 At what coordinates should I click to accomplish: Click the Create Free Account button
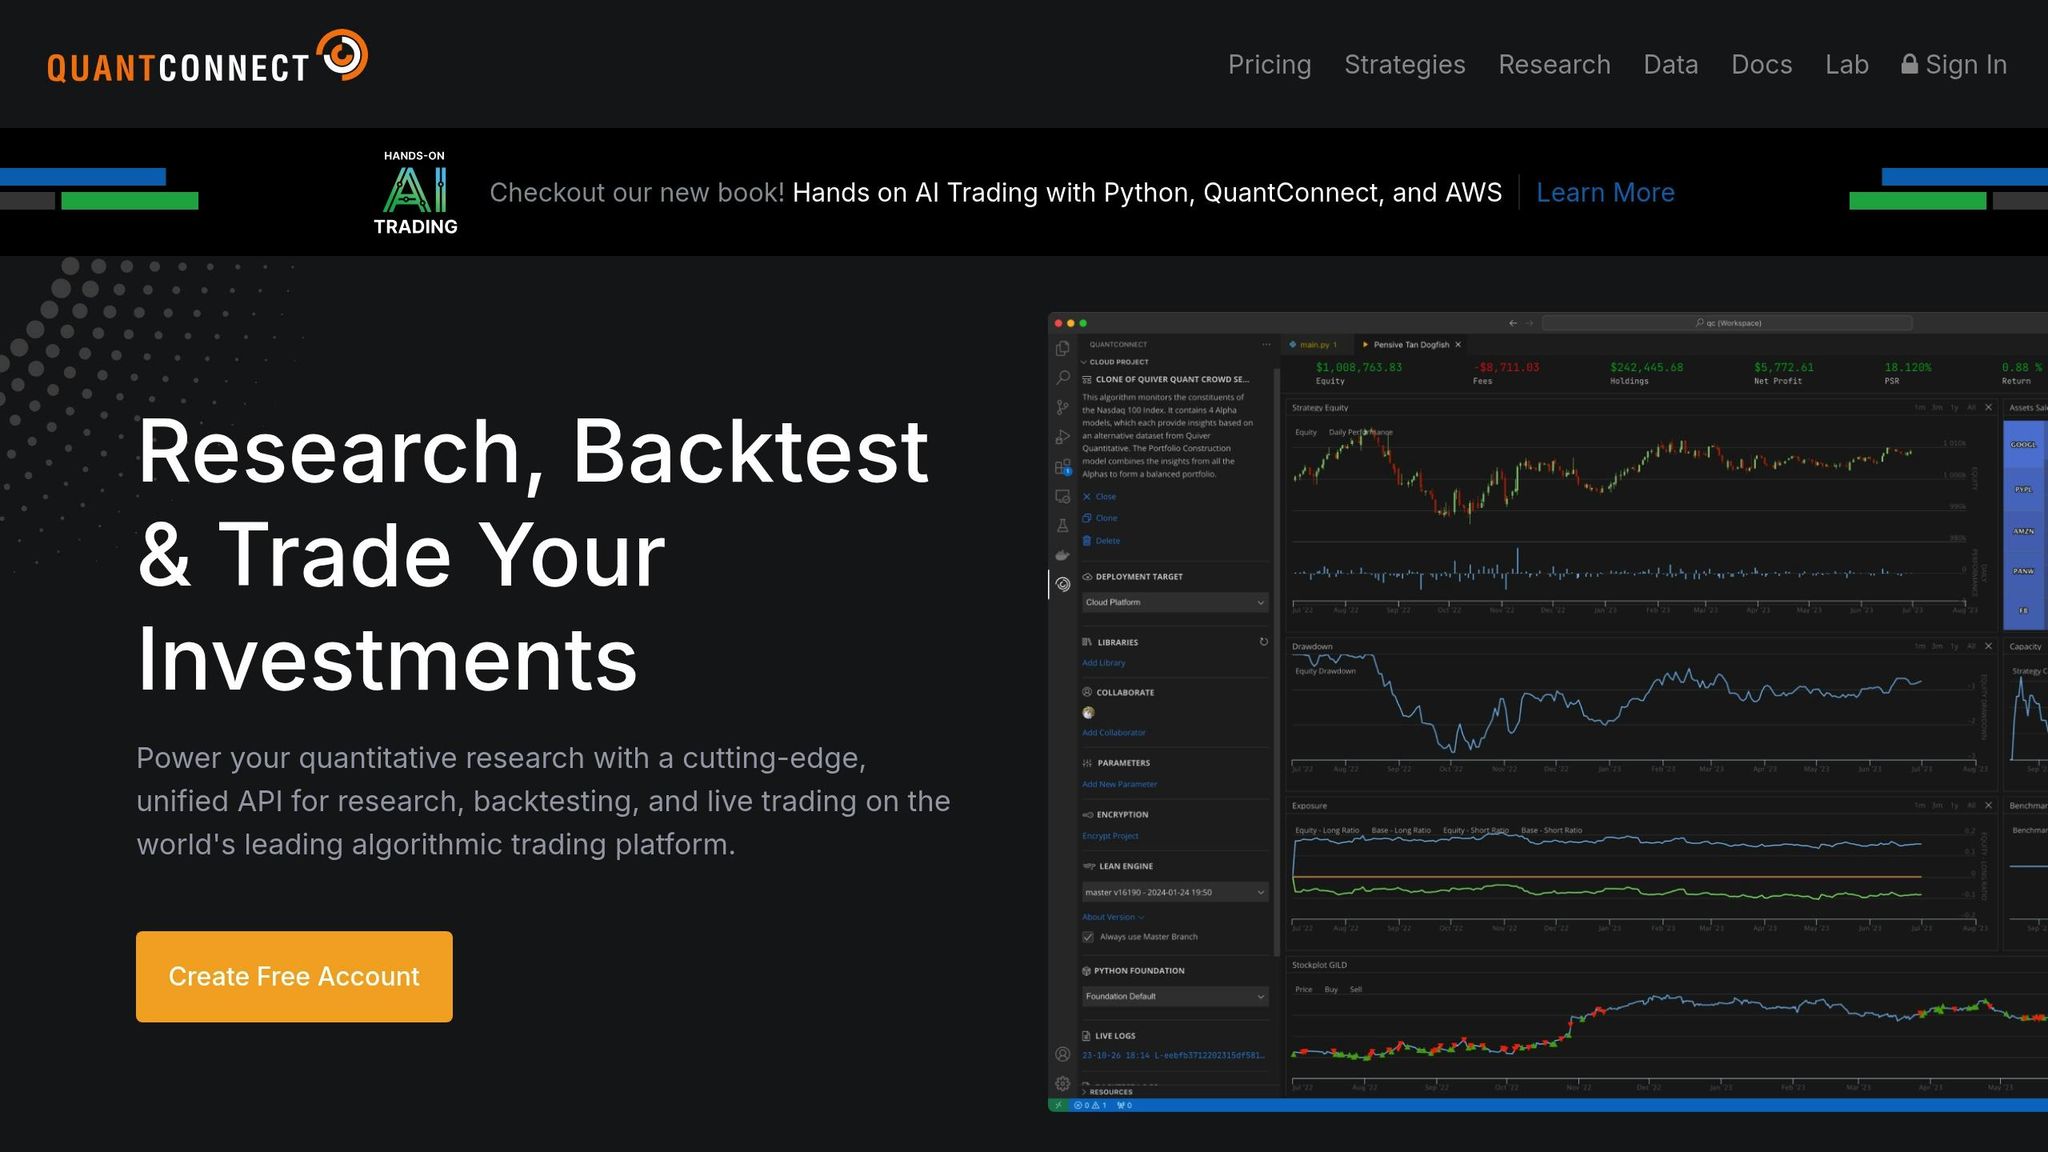click(294, 976)
